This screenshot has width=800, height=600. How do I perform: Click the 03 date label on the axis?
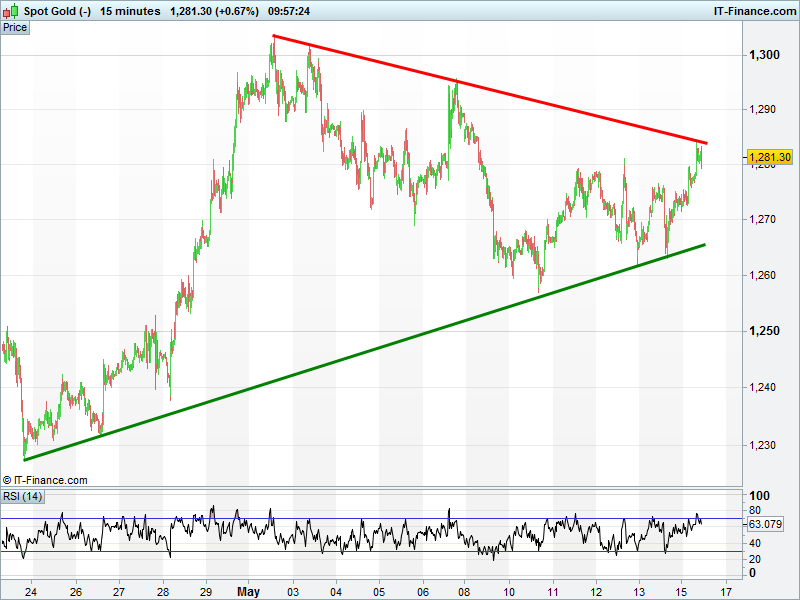[x=293, y=592]
